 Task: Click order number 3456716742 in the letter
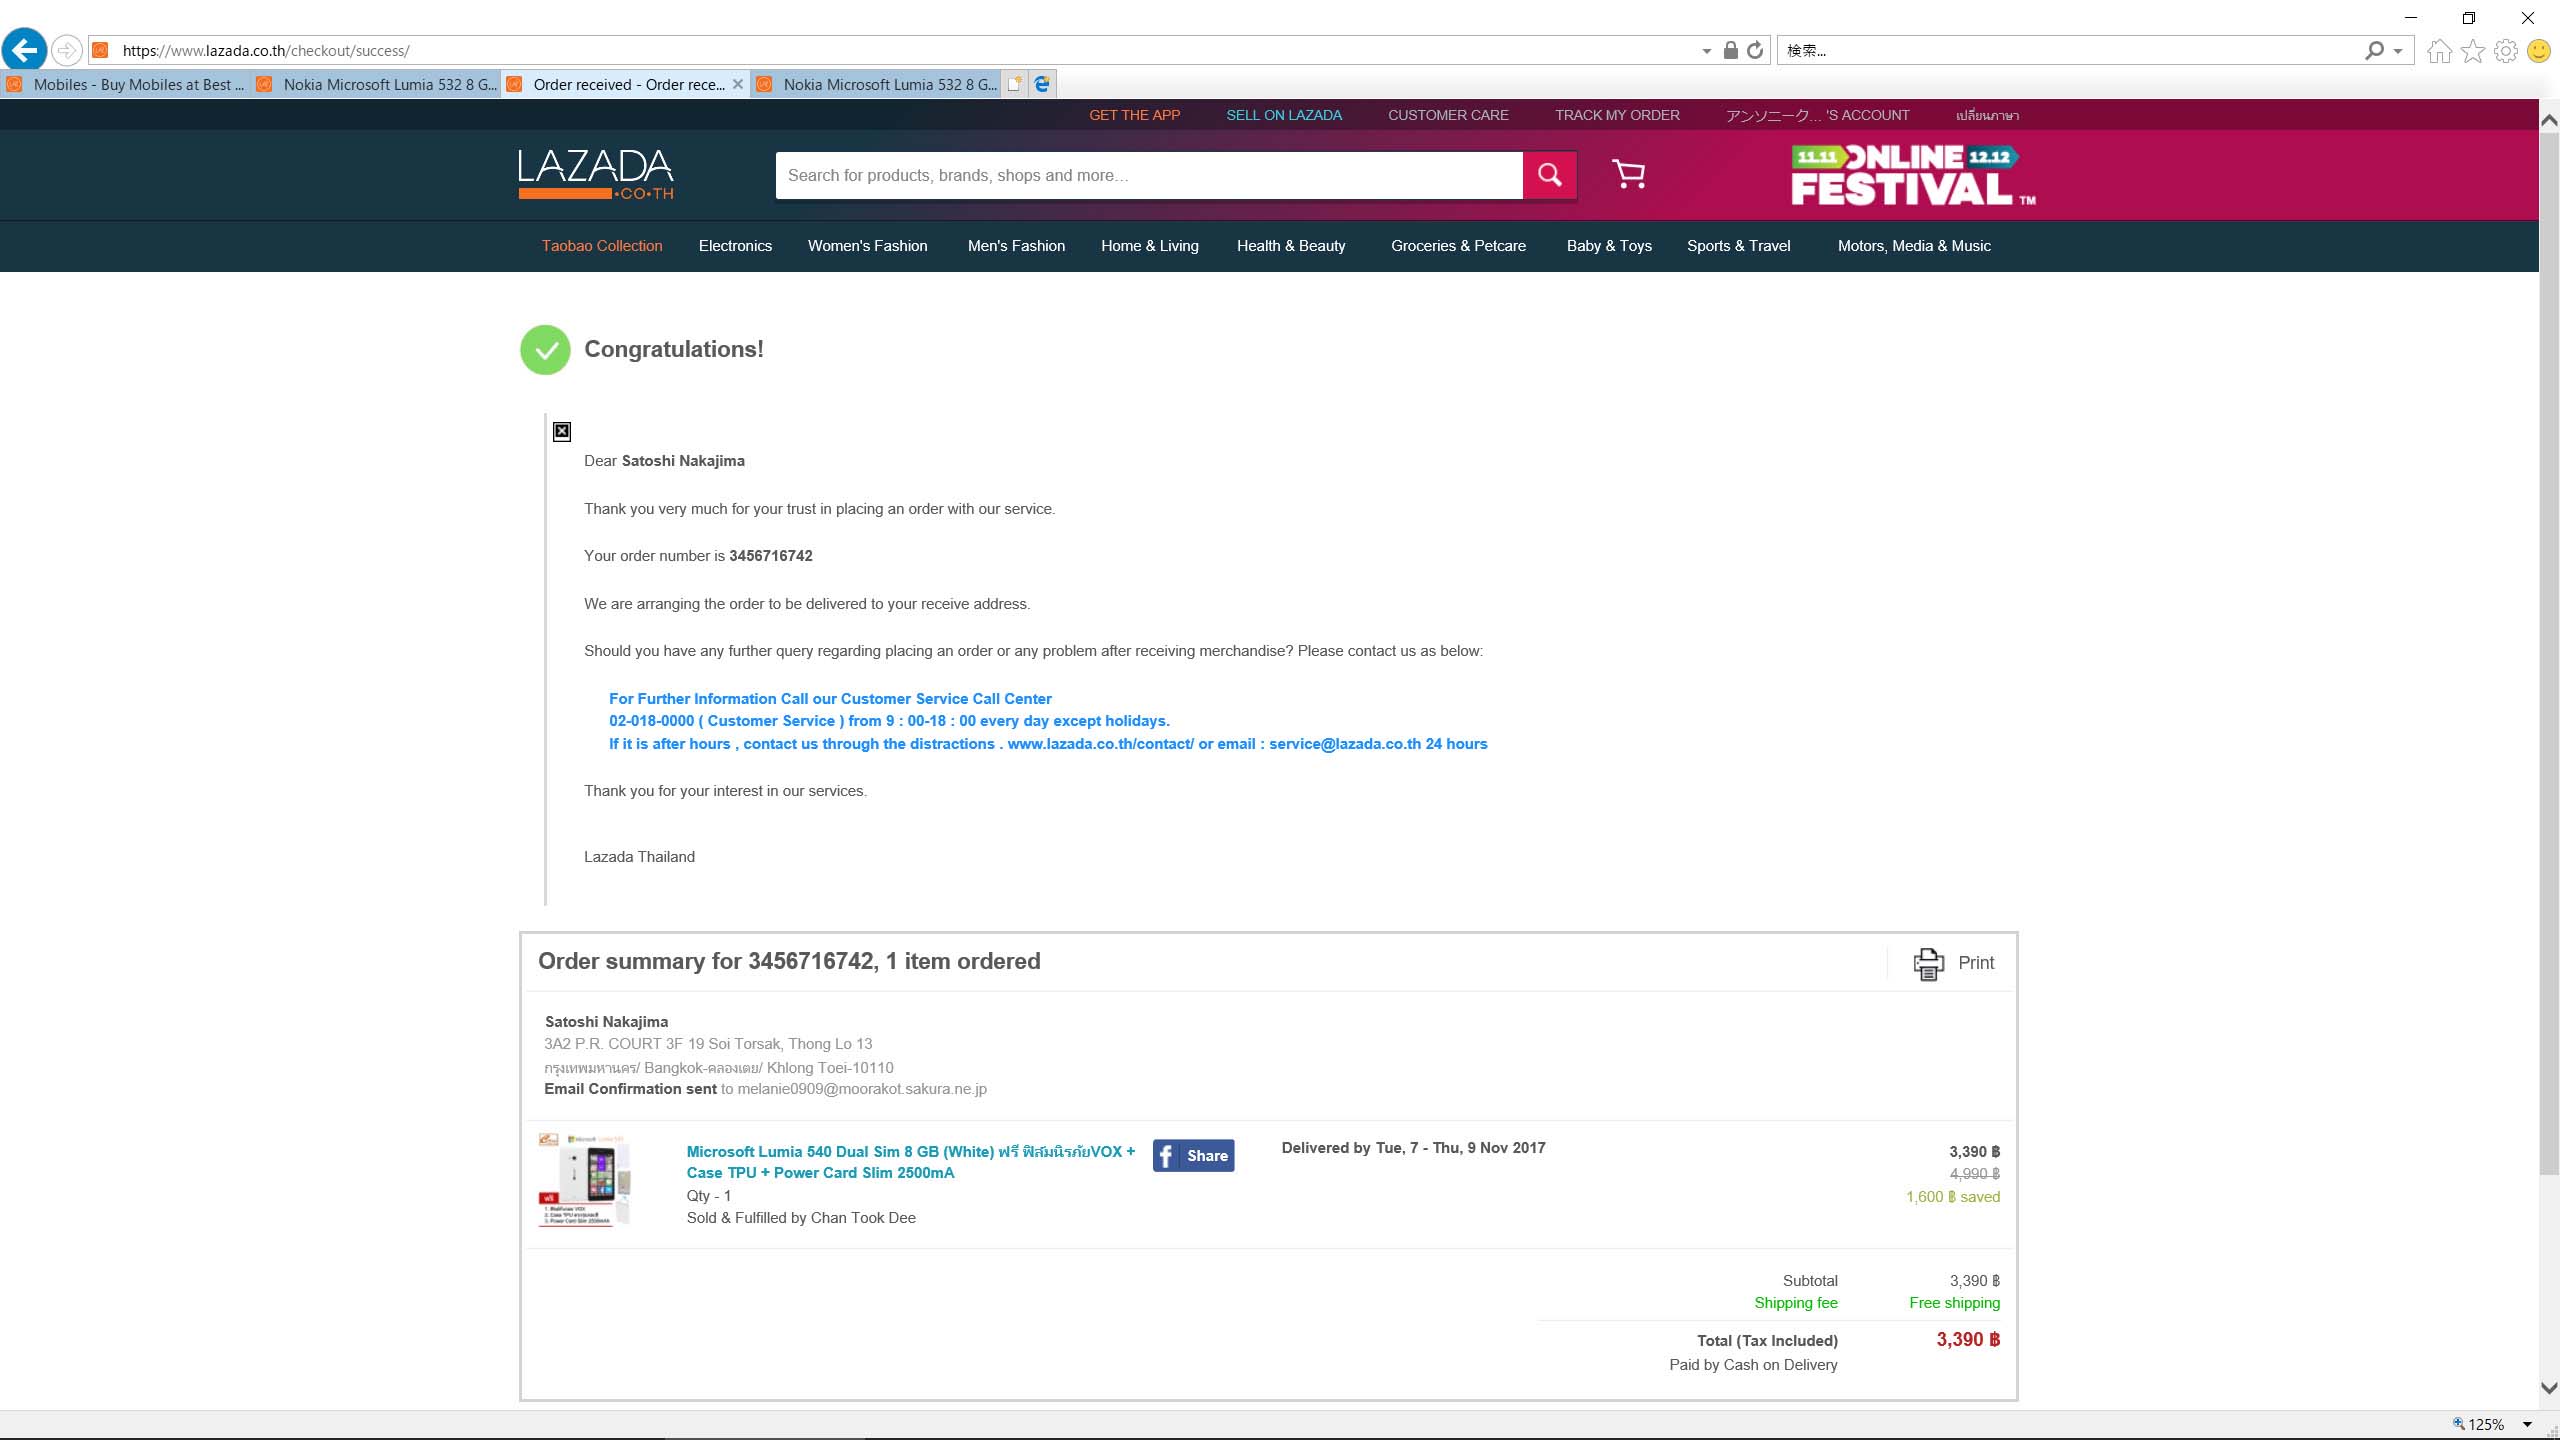pos(770,556)
